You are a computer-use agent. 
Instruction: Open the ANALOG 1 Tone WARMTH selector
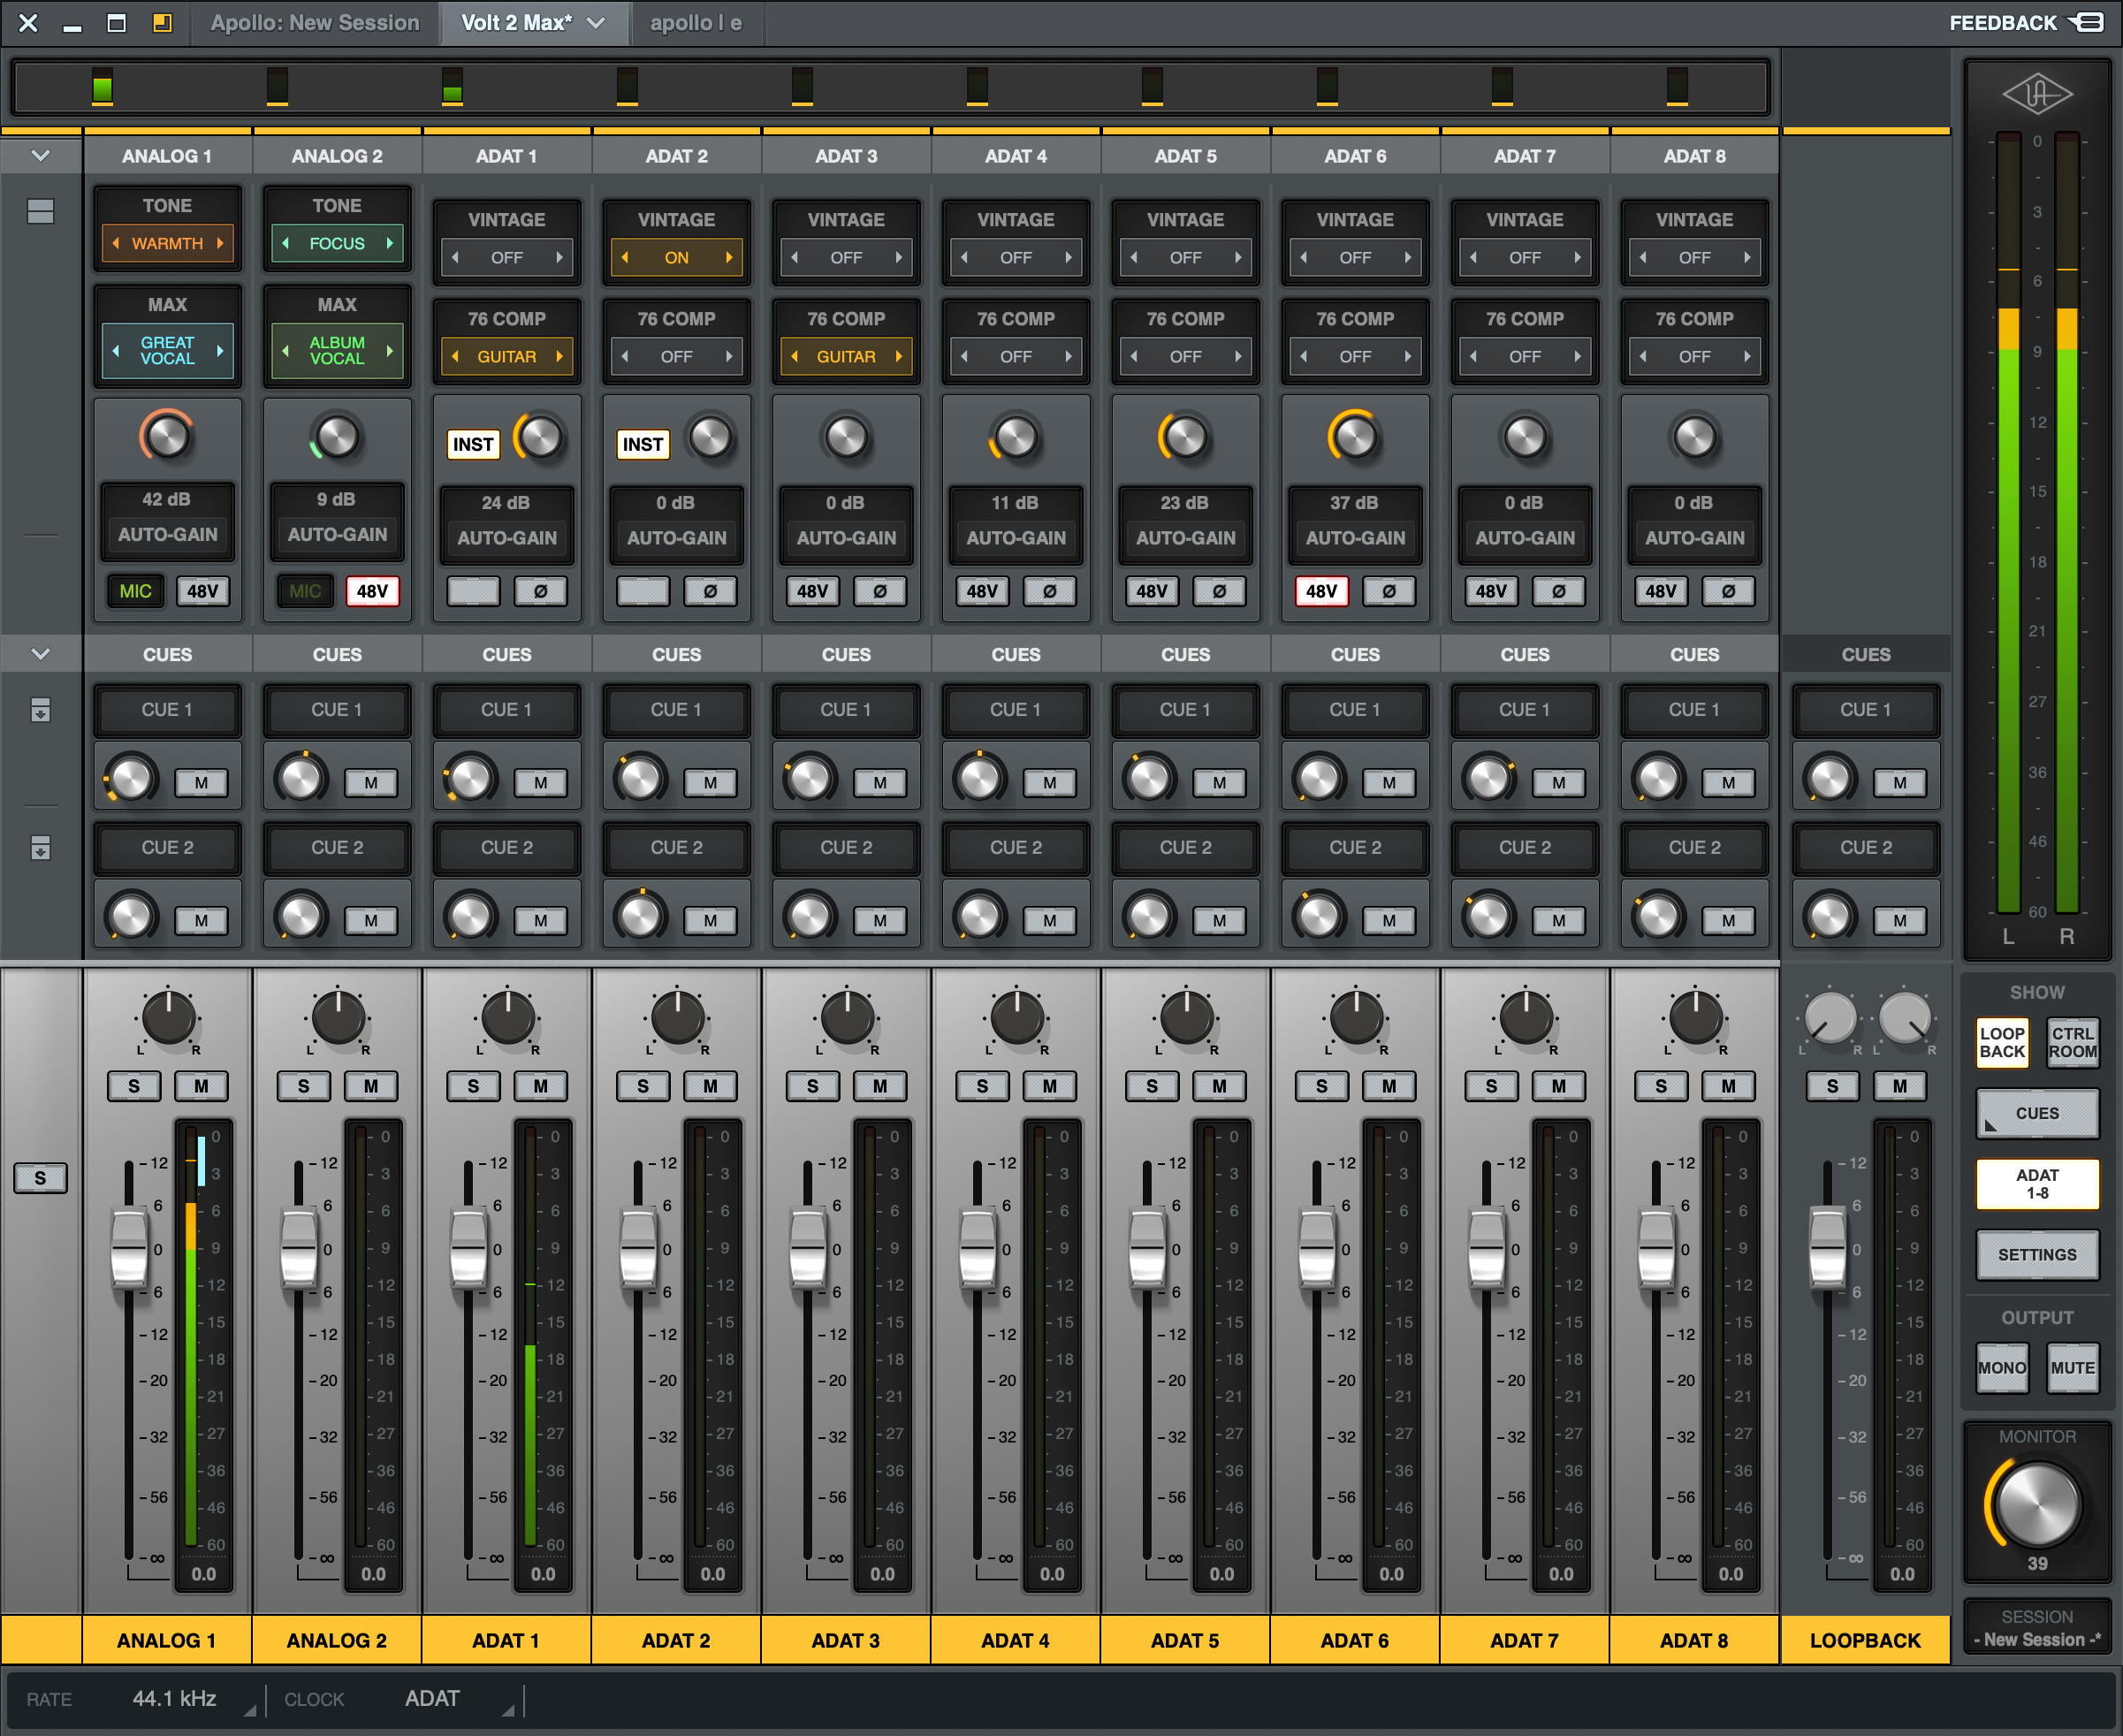tap(167, 243)
